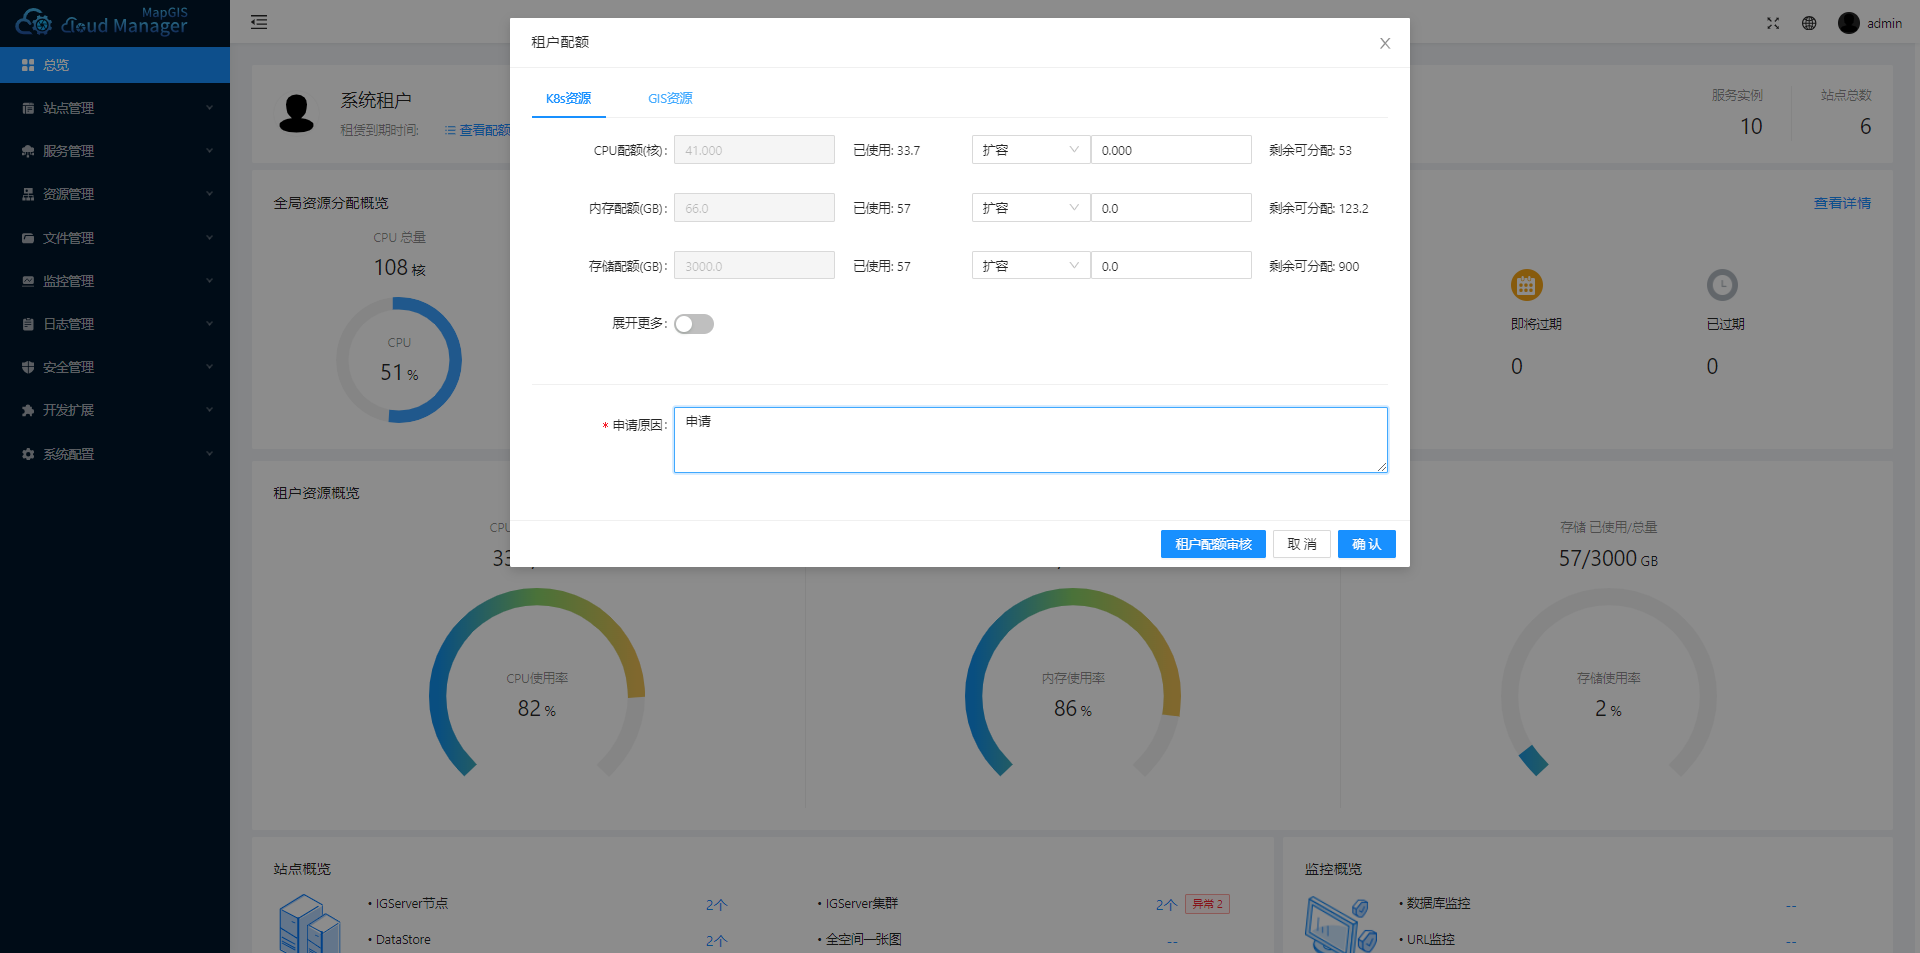Switch to the K8s资源 tab
Image resolution: width=1920 pixels, height=953 pixels.
coord(568,98)
